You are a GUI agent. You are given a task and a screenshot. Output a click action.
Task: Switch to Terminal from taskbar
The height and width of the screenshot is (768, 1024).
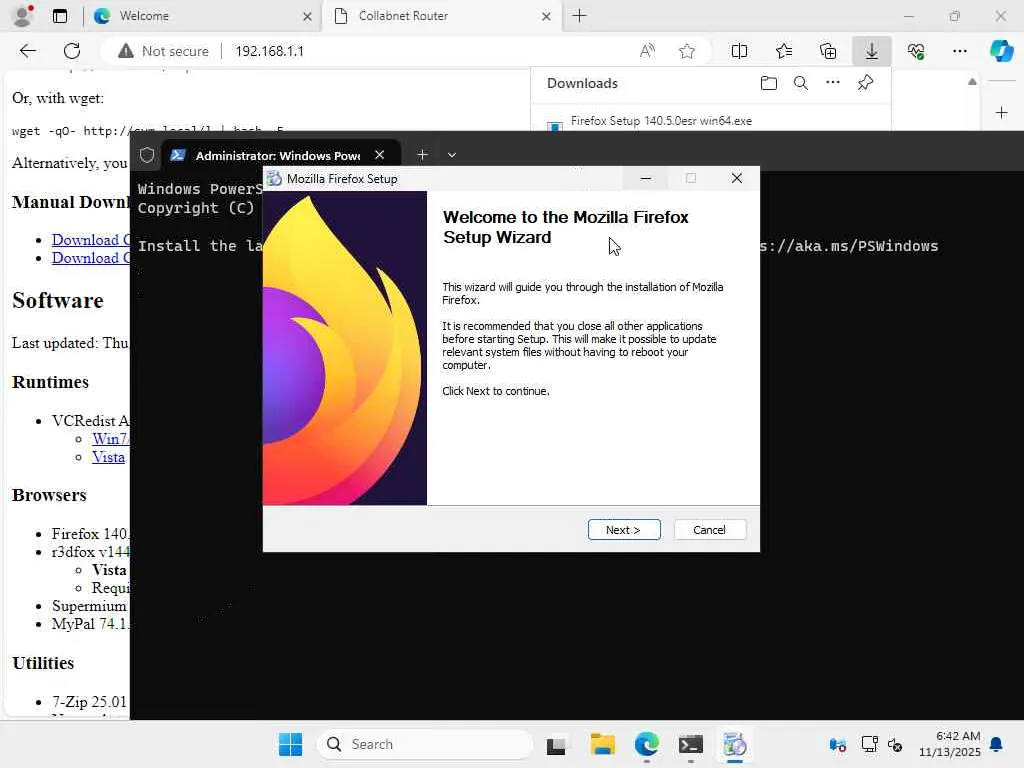click(690, 744)
